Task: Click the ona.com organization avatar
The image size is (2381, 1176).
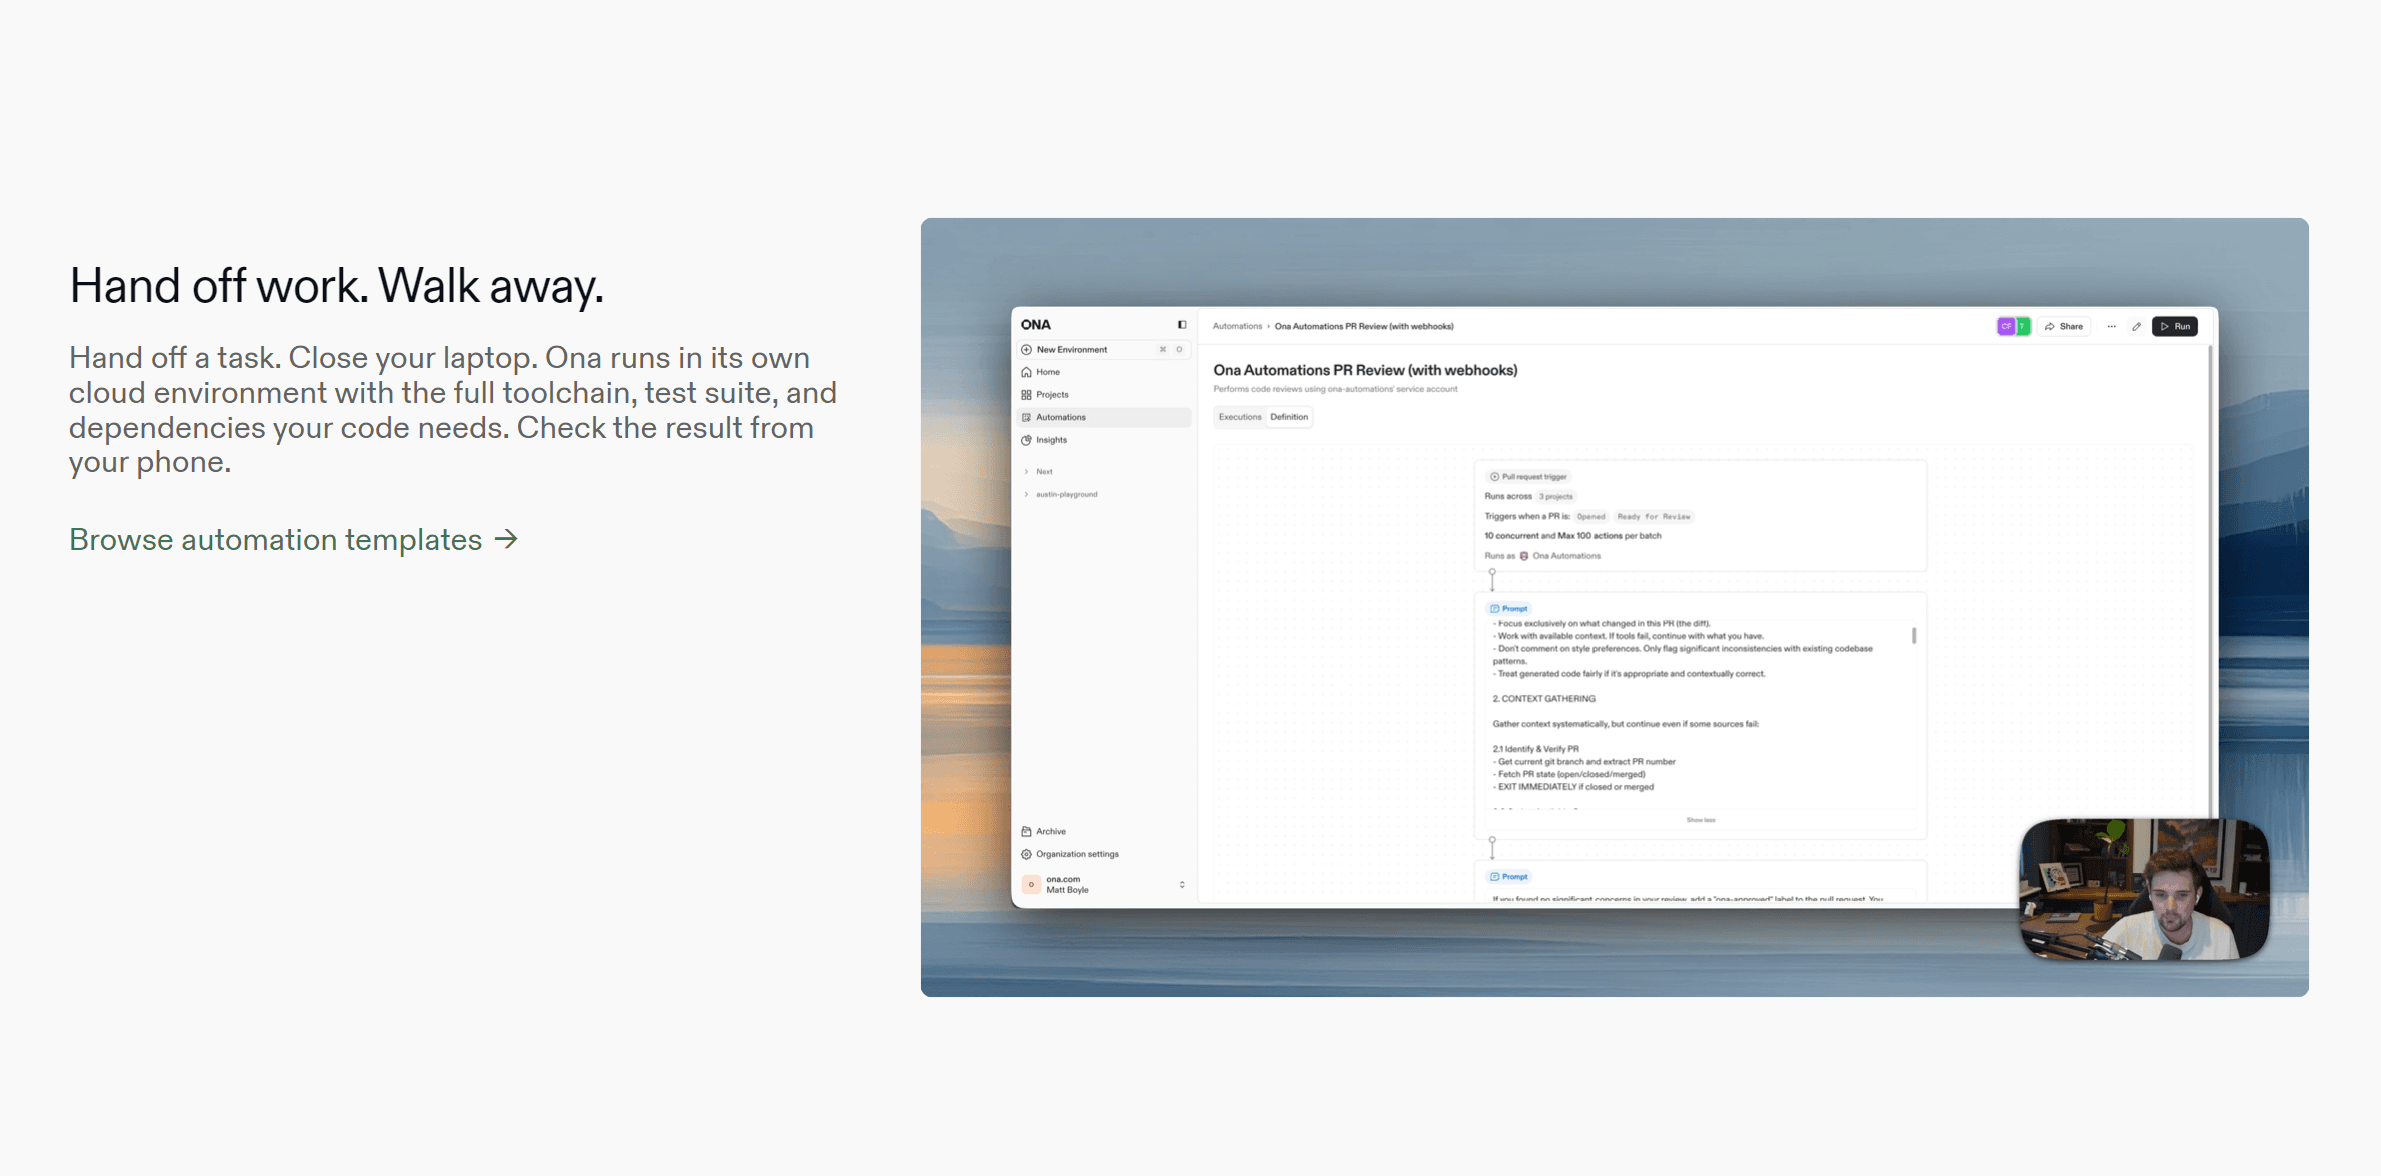Action: tap(1031, 885)
